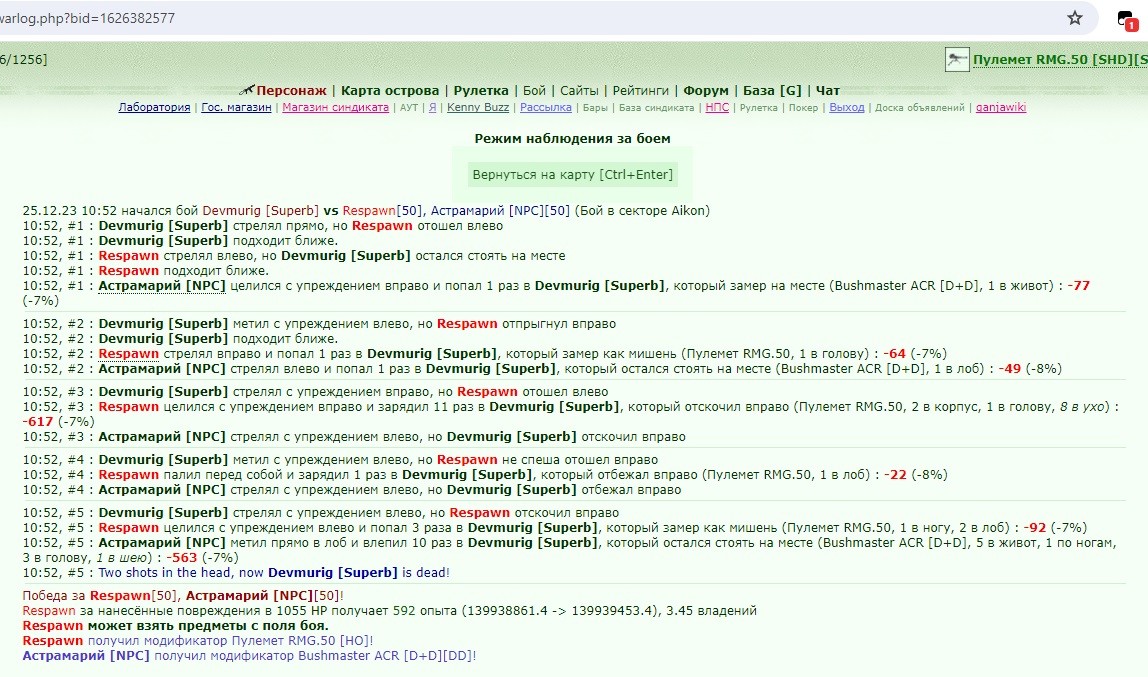
Task: Click Астрамарий [NPC] in round #1 line
Action: (x=162, y=286)
